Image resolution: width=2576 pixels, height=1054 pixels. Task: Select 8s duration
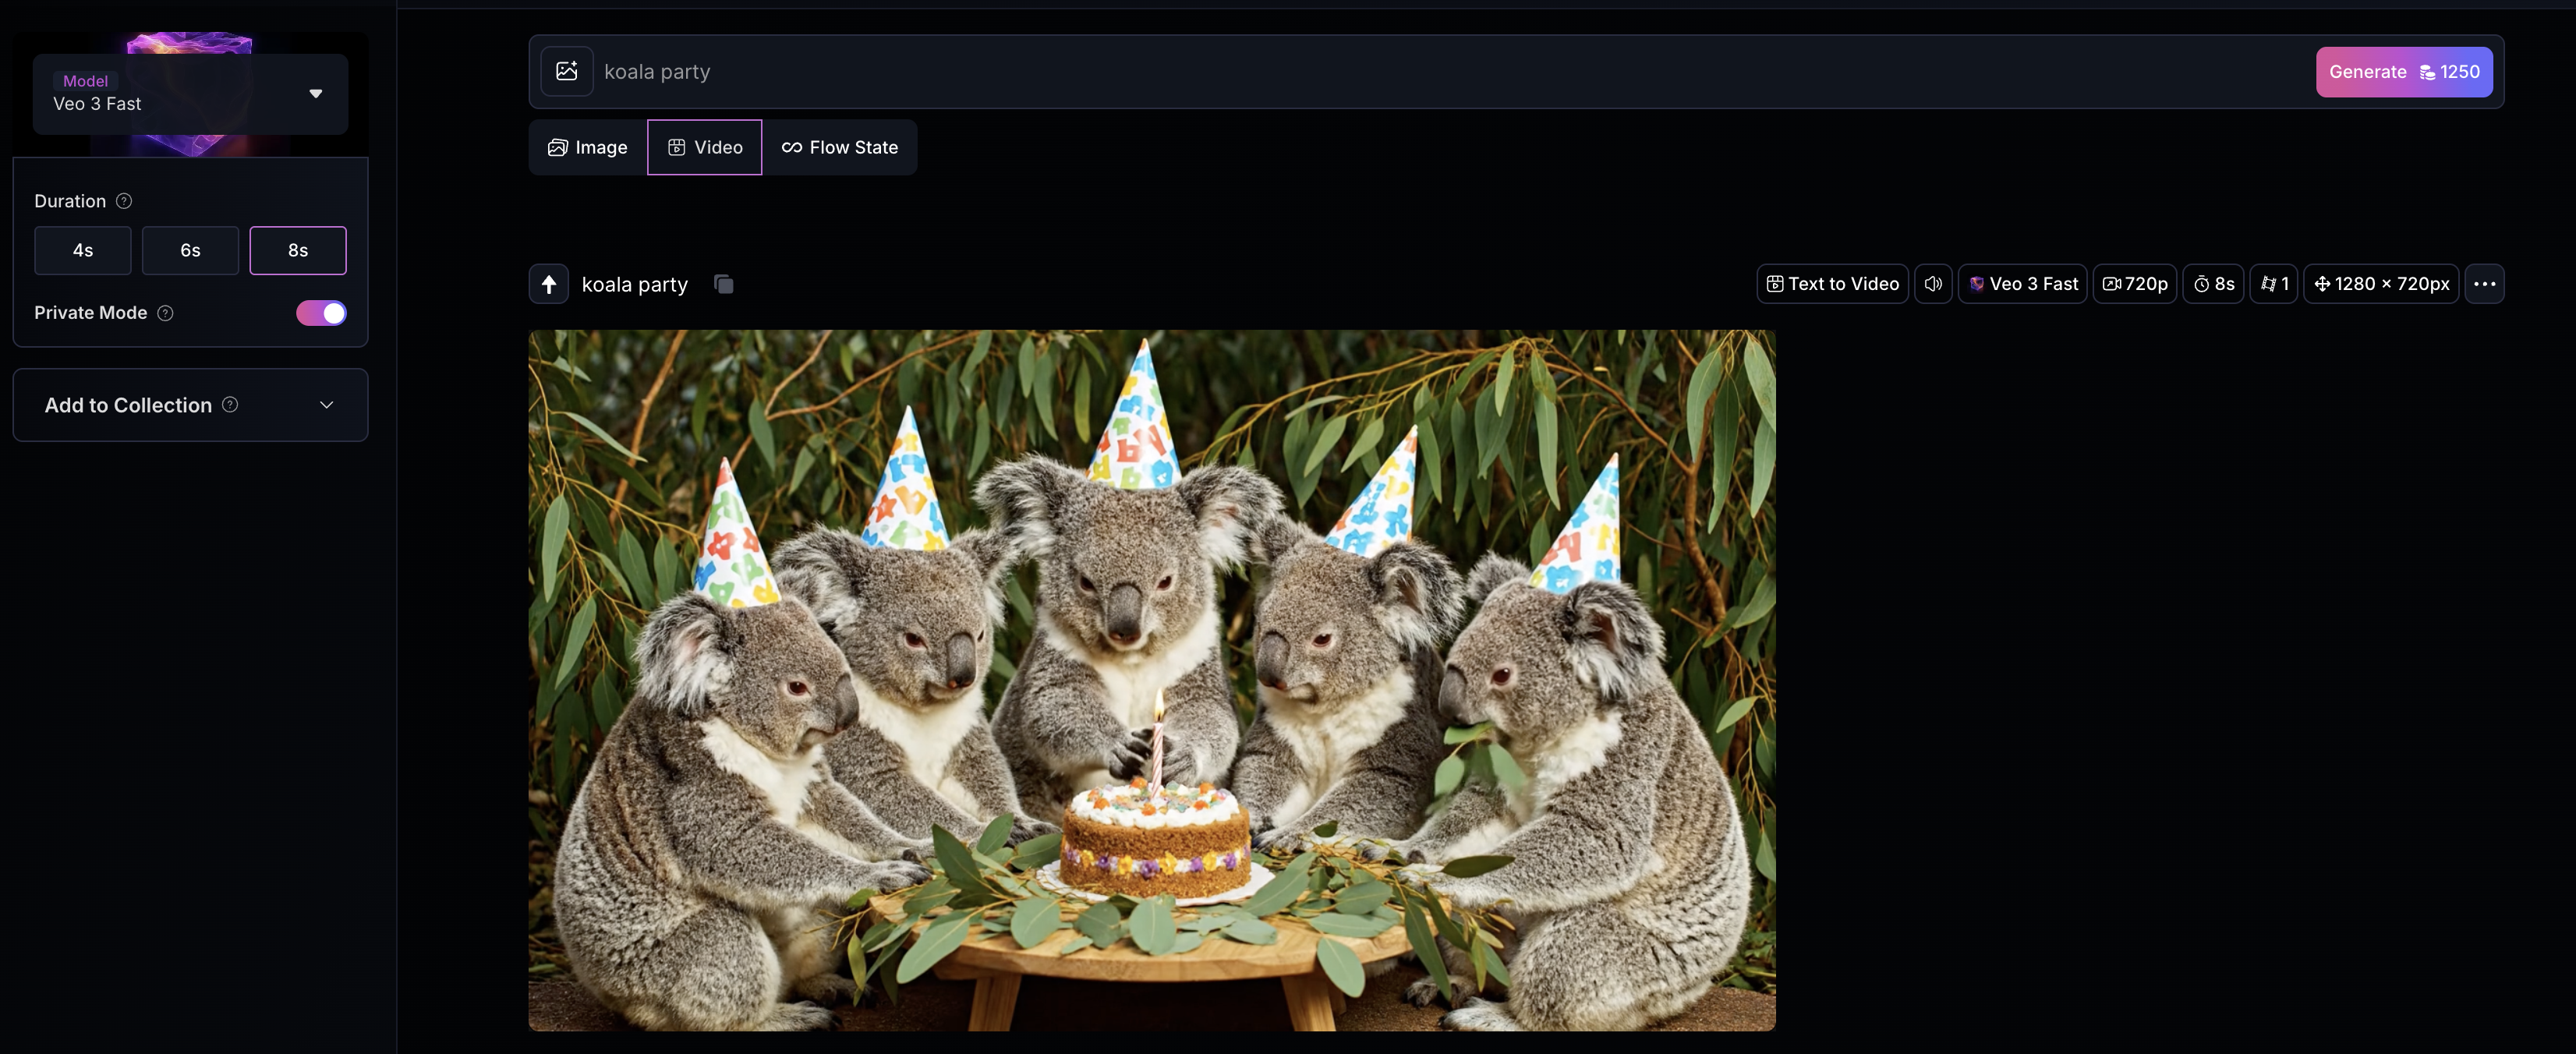[298, 250]
